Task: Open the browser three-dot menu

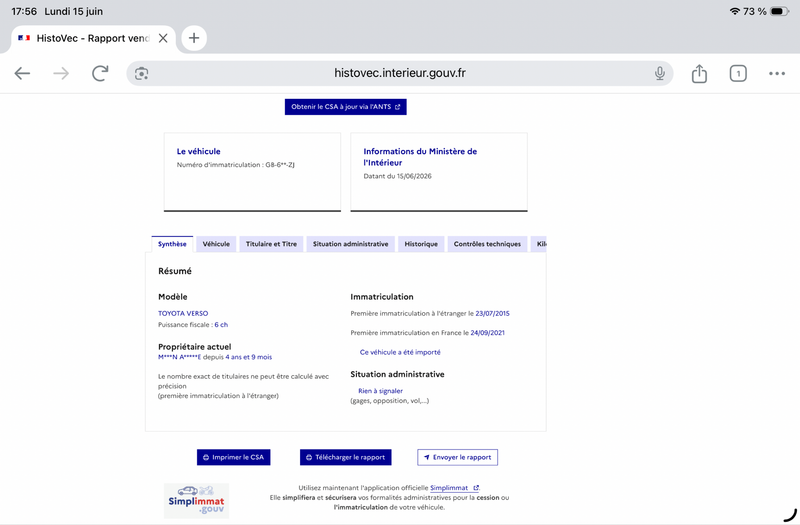Action: [777, 73]
